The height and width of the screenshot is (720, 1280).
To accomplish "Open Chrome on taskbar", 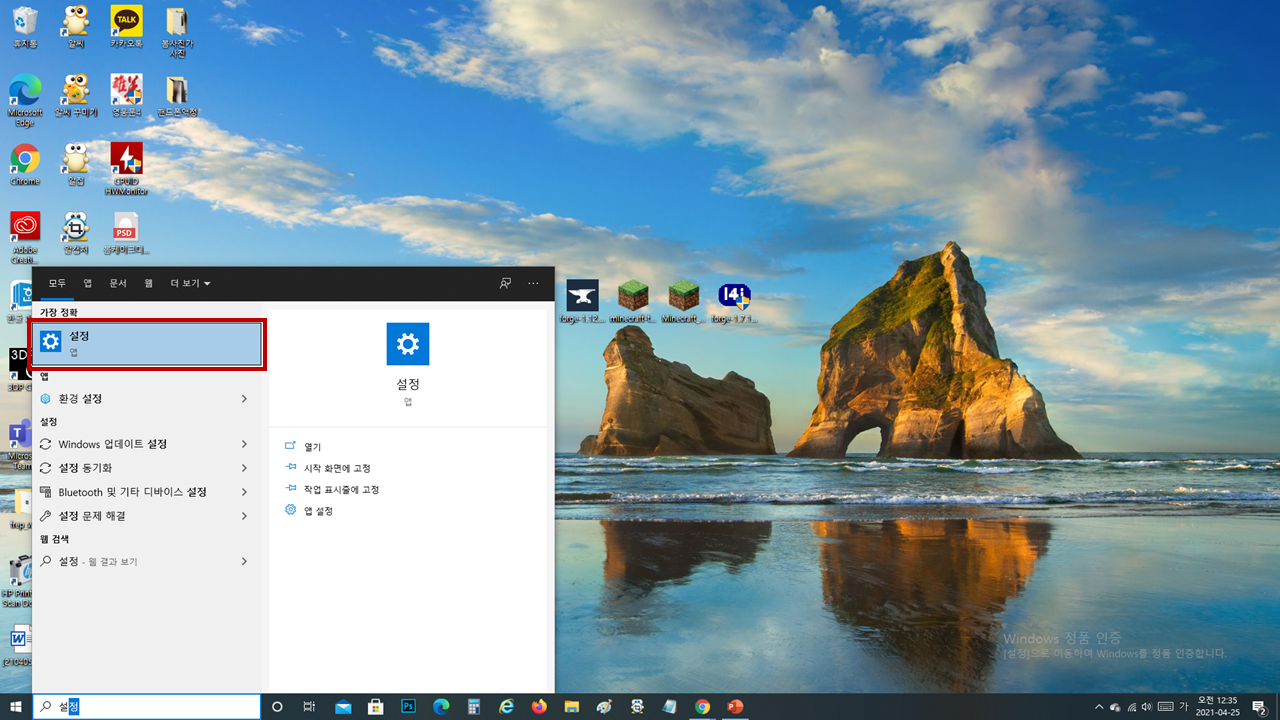I will tap(703, 707).
